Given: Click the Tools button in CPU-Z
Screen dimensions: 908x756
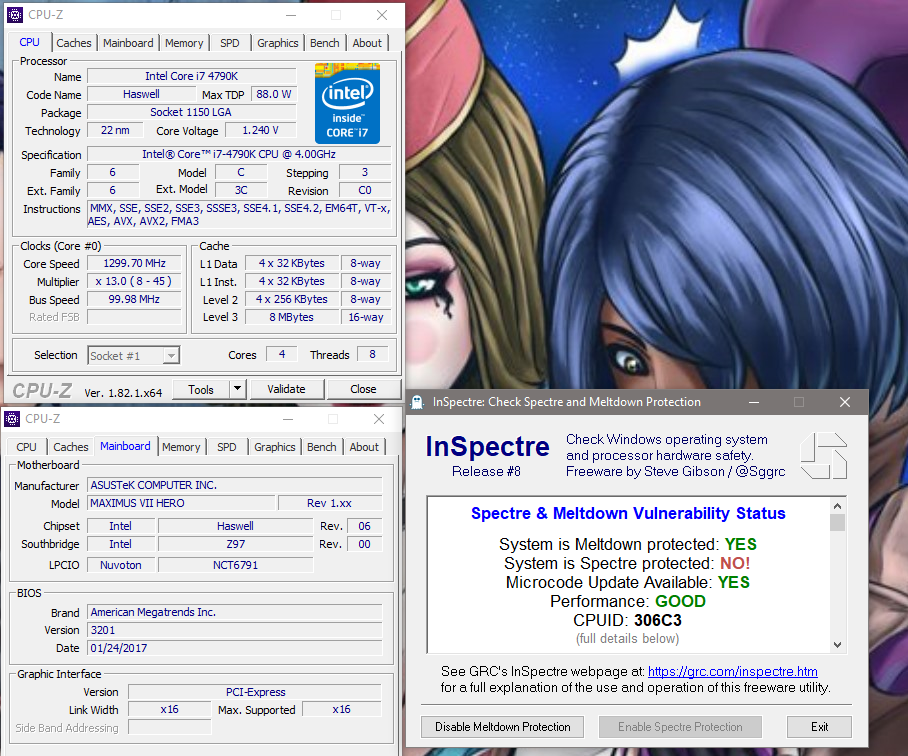Looking at the screenshot, I should [201, 389].
